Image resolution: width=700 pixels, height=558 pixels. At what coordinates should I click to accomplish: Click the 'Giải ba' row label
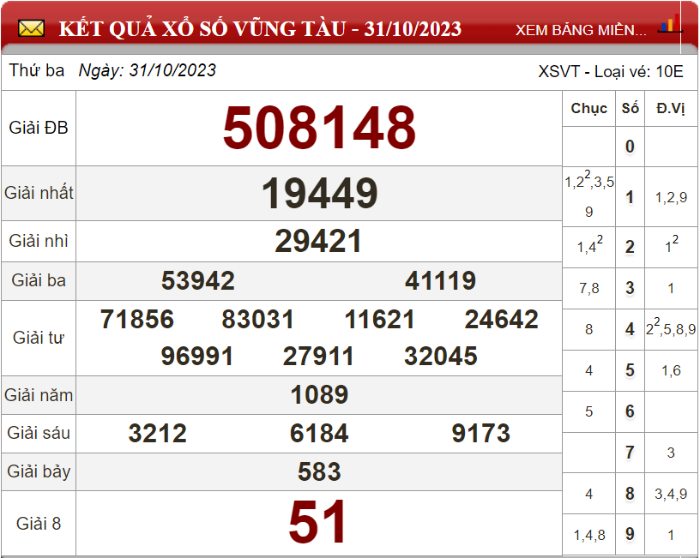click(38, 281)
